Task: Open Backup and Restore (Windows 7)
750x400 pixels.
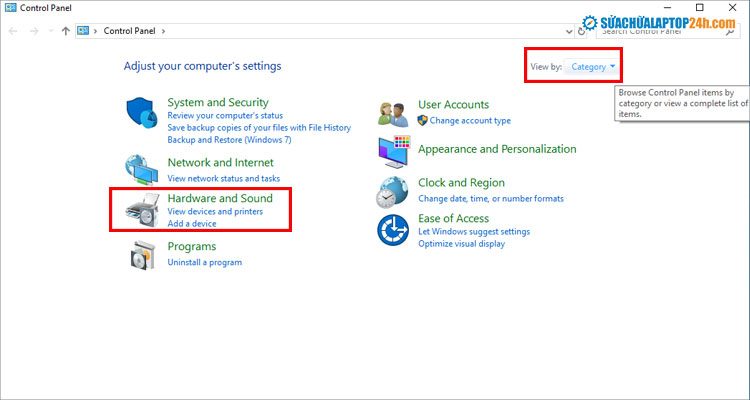Action: [x=229, y=139]
